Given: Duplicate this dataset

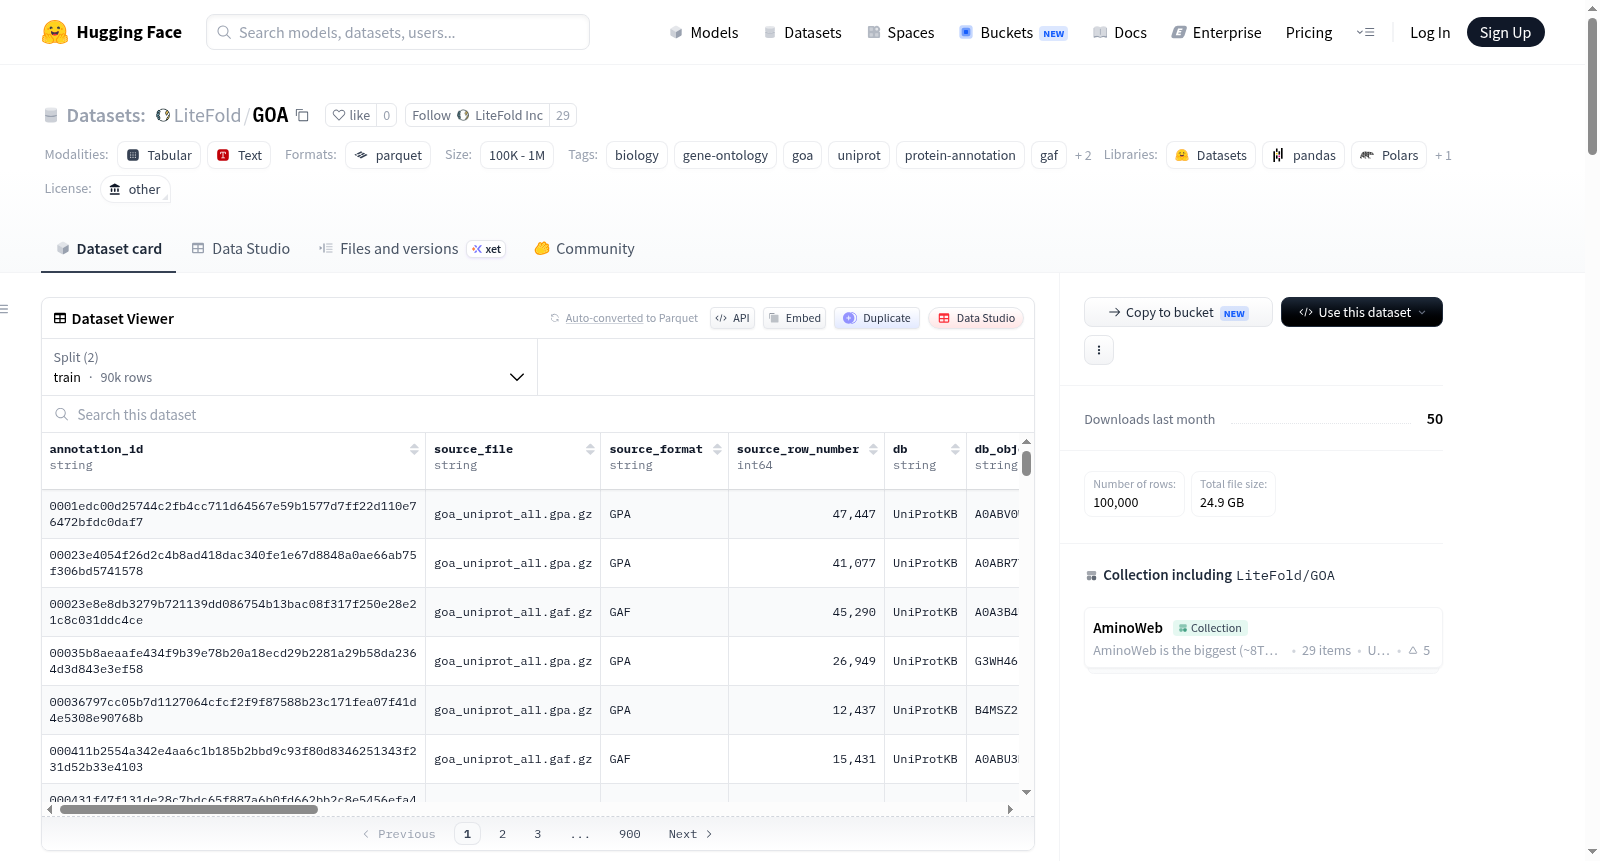Looking at the screenshot, I should pos(877,318).
